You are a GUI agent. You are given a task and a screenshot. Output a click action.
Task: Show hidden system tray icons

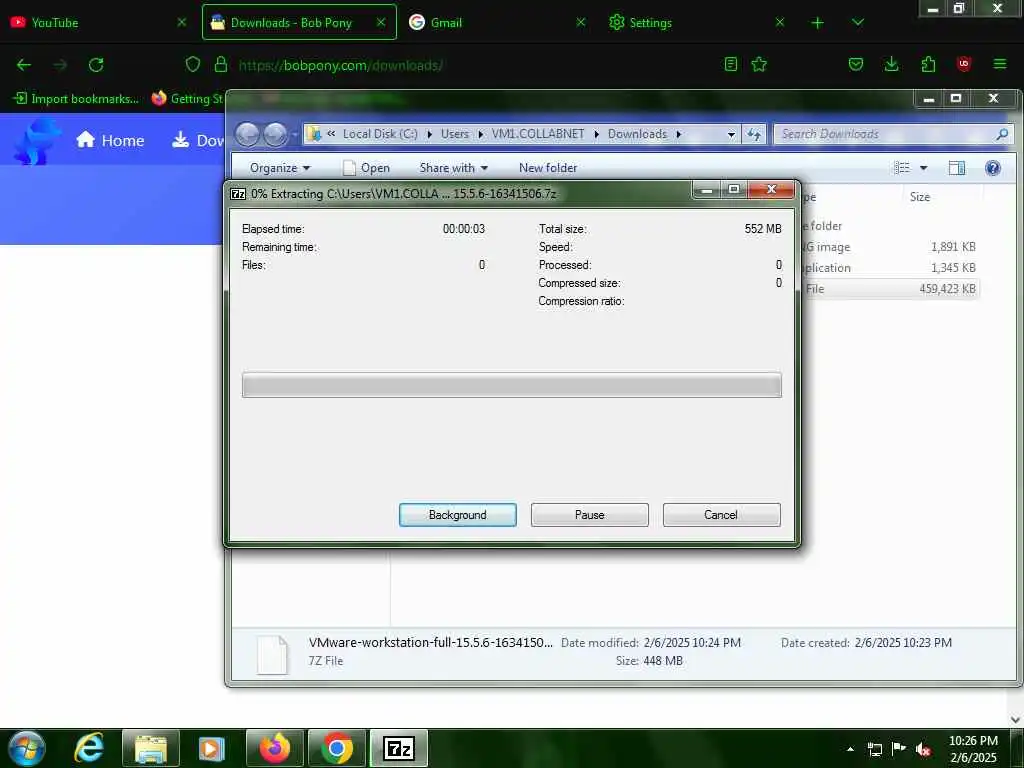pyautogui.click(x=850, y=749)
